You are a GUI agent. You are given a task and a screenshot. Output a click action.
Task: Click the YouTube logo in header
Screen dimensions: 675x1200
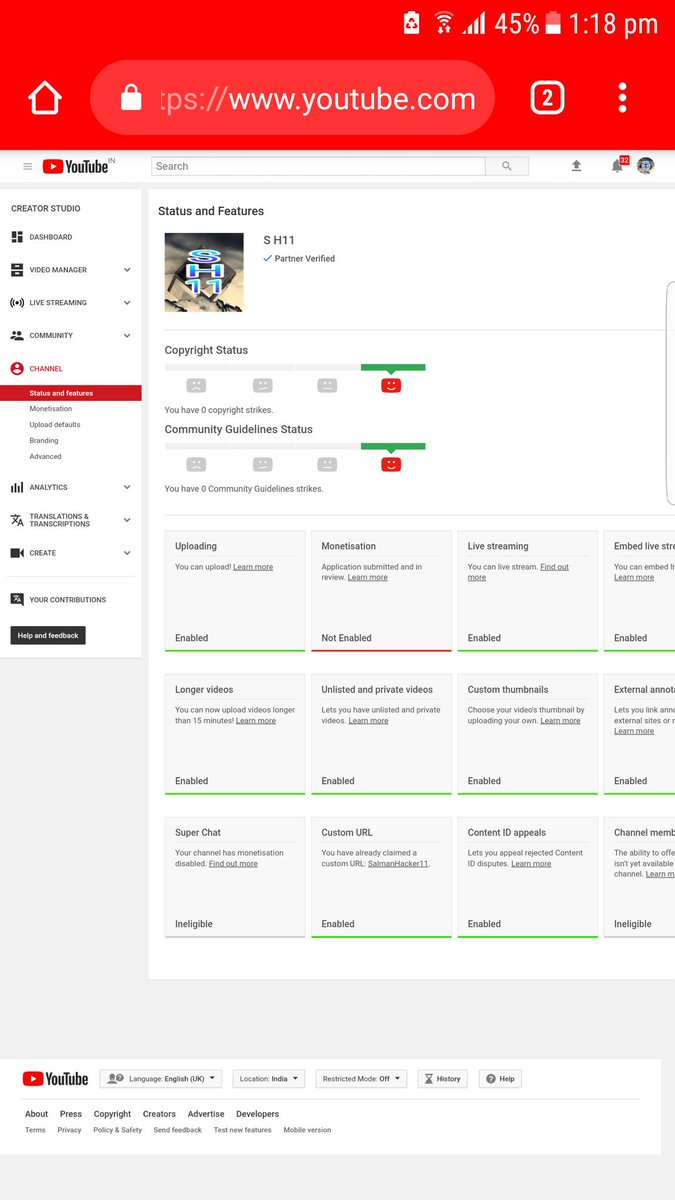(x=75, y=167)
